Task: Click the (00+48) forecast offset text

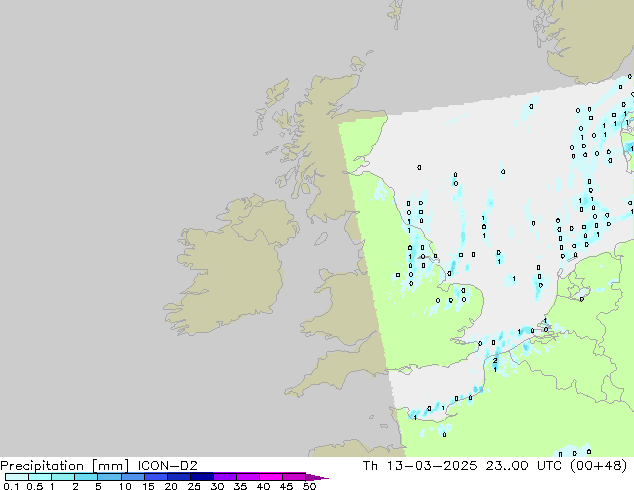Action: click(x=601, y=466)
